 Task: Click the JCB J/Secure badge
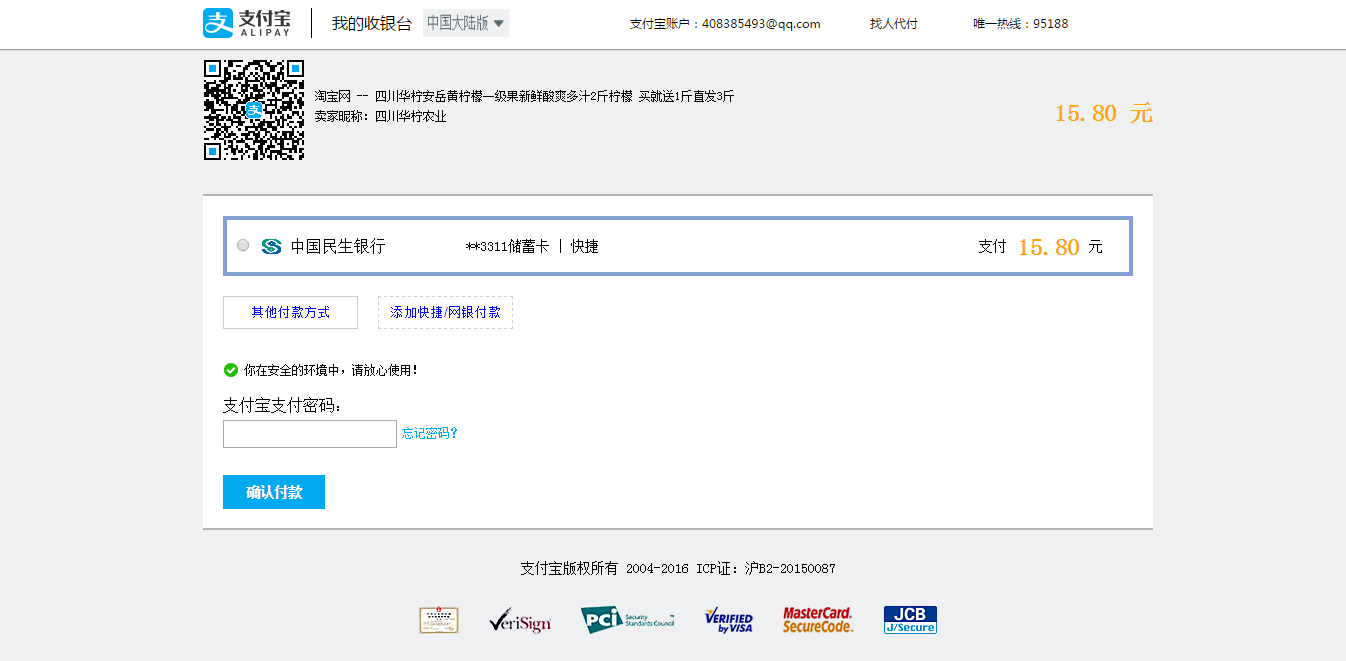click(910, 620)
